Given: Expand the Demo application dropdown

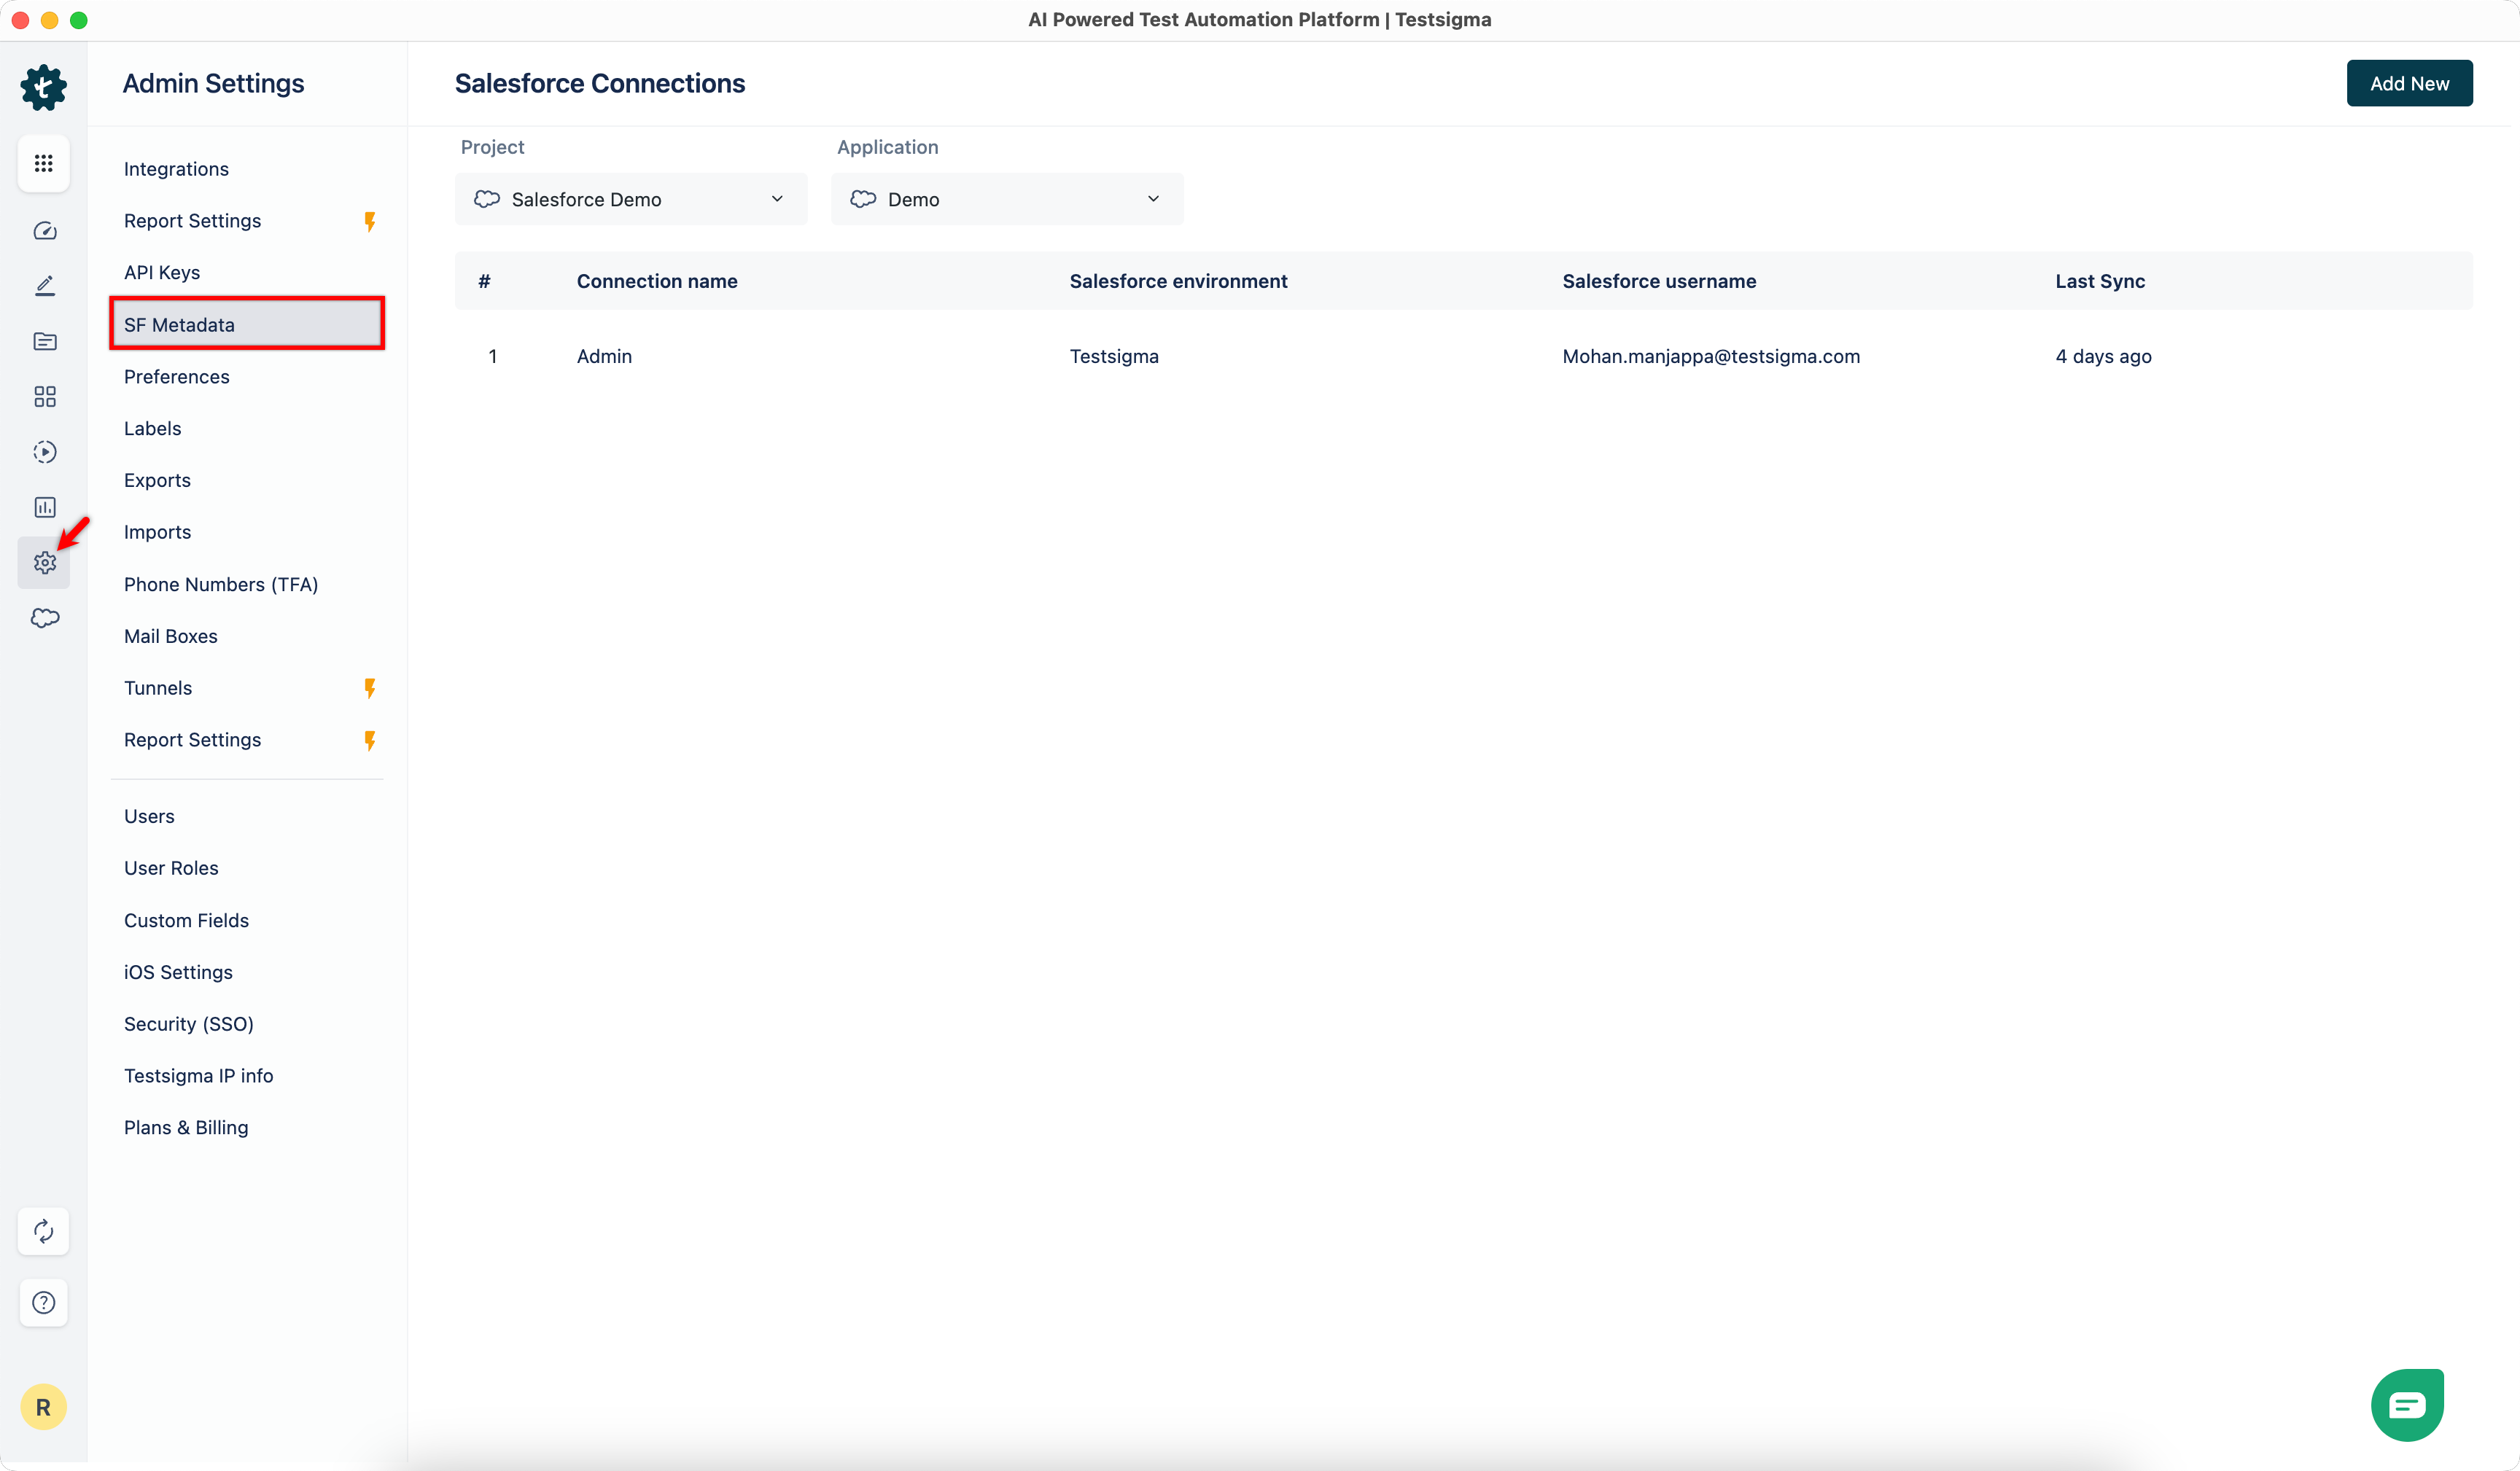Looking at the screenshot, I should (x=1006, y=199).
